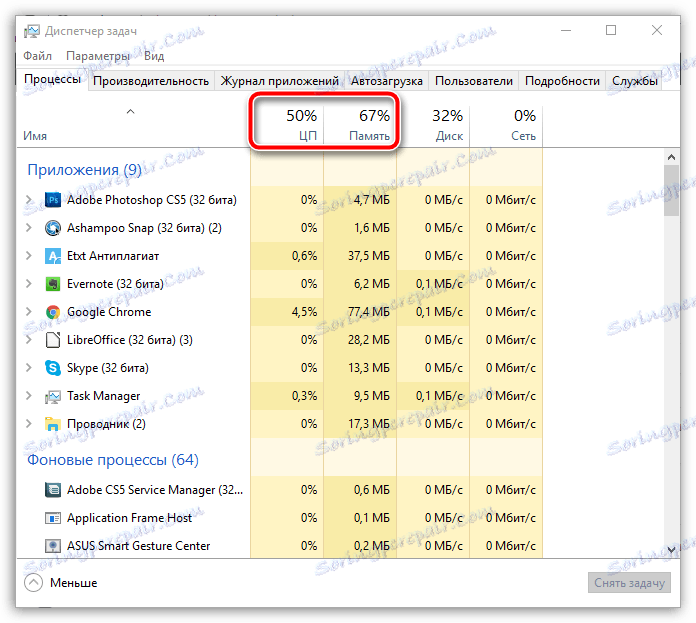Click the Google Chrome icon

click(53, 312)
